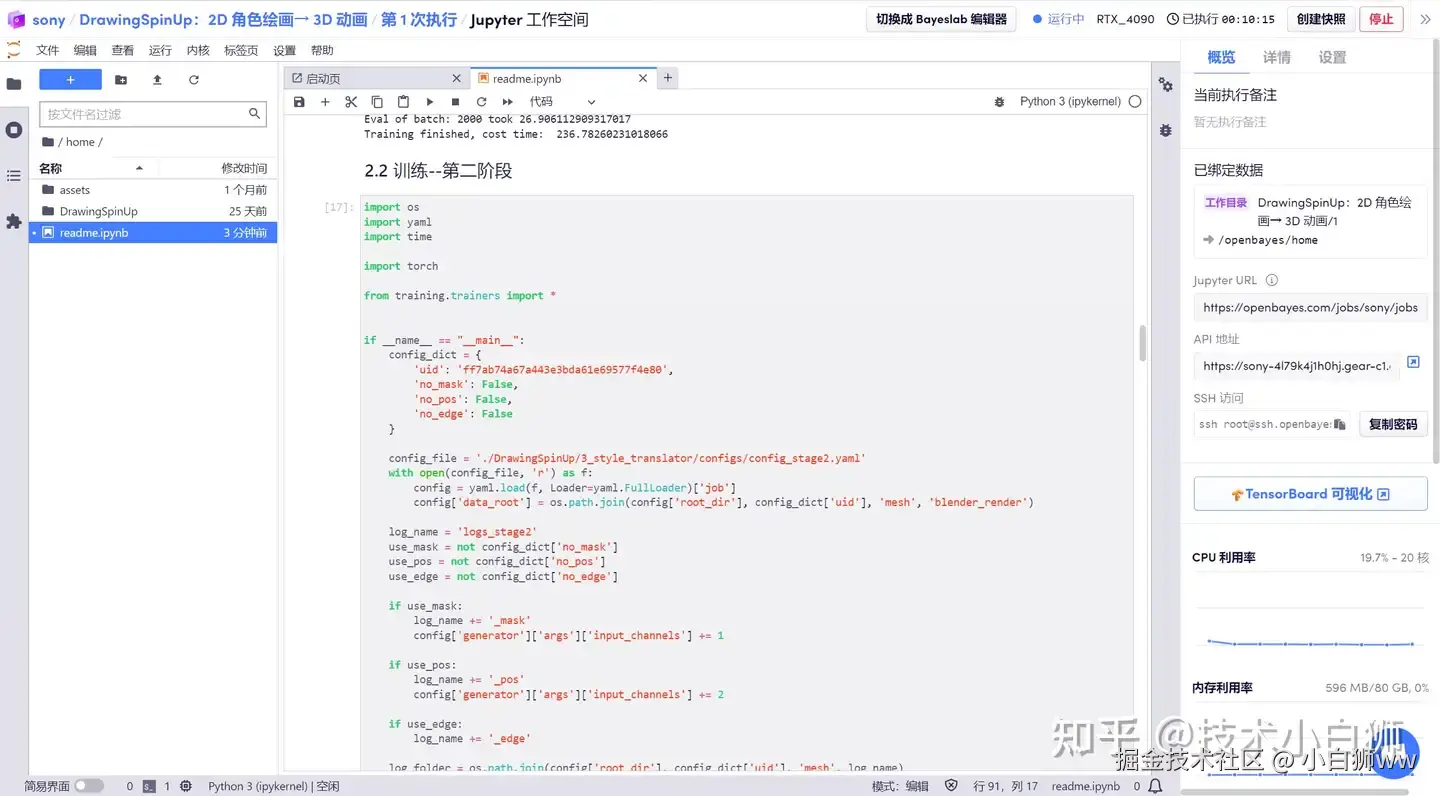Restart the kernel from notebook toolbar
This screenshot has width=1440, height=796.
tap(482, 102)
